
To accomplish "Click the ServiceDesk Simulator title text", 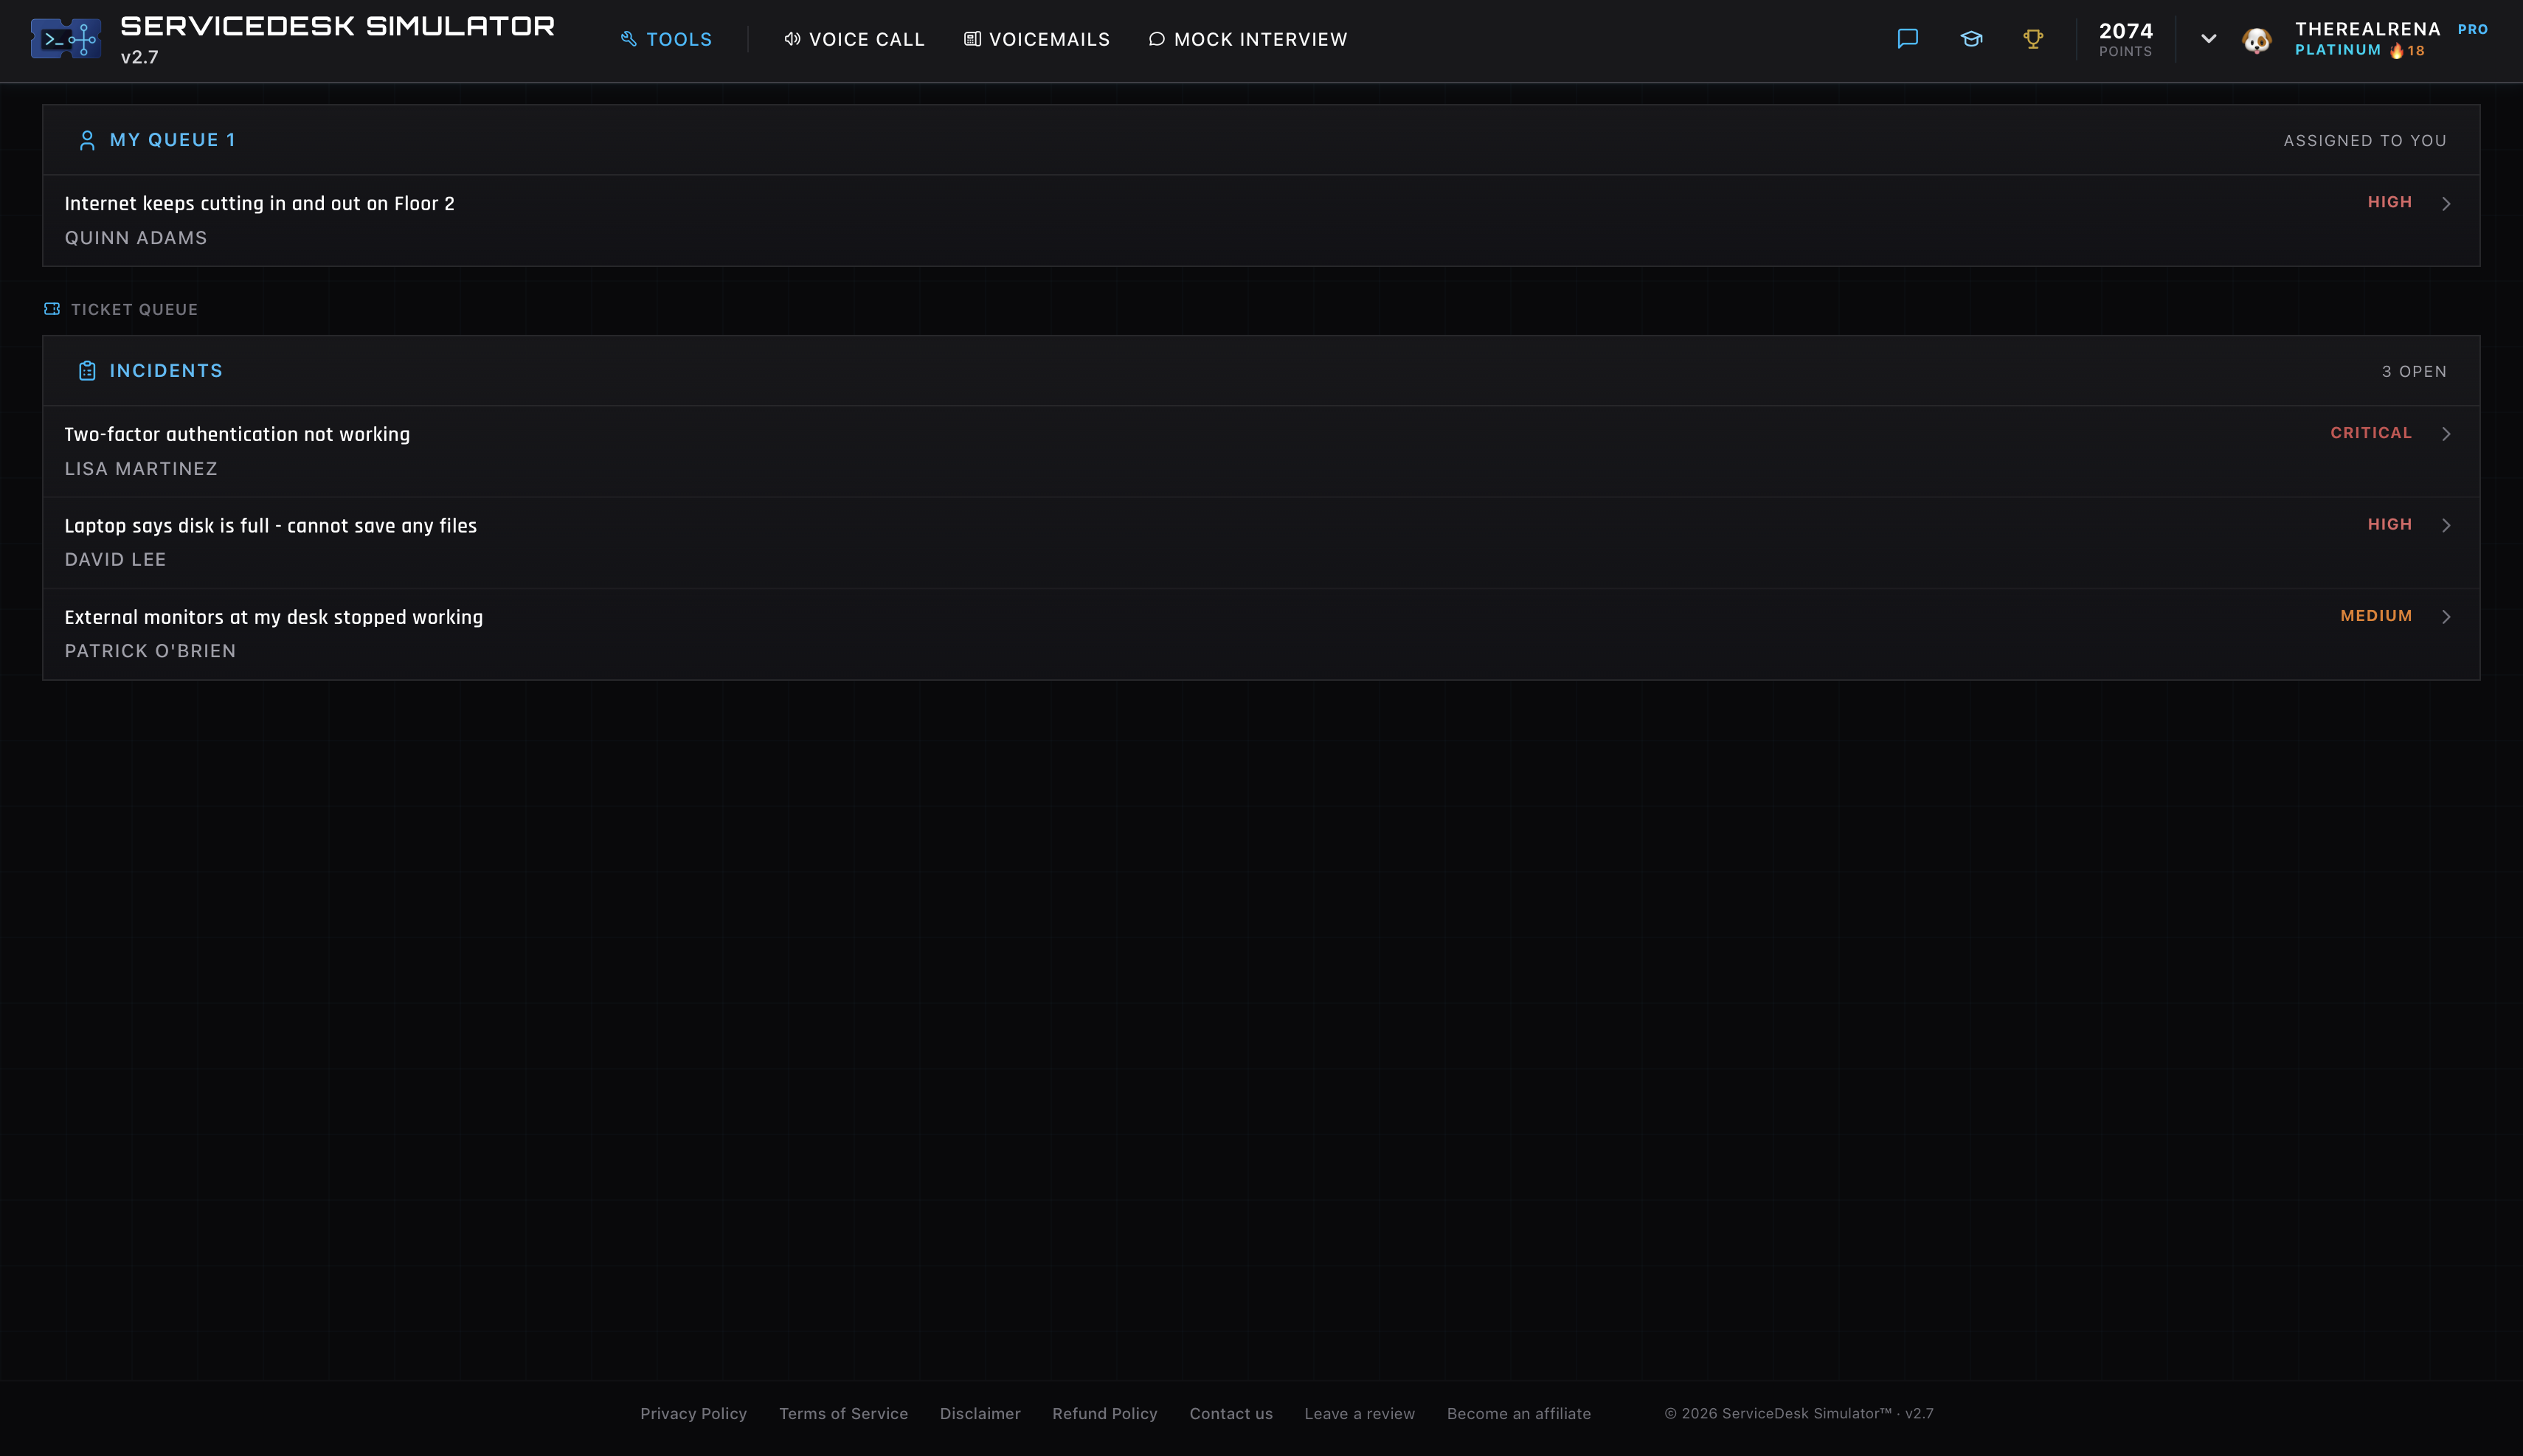I will click(337, 26).
